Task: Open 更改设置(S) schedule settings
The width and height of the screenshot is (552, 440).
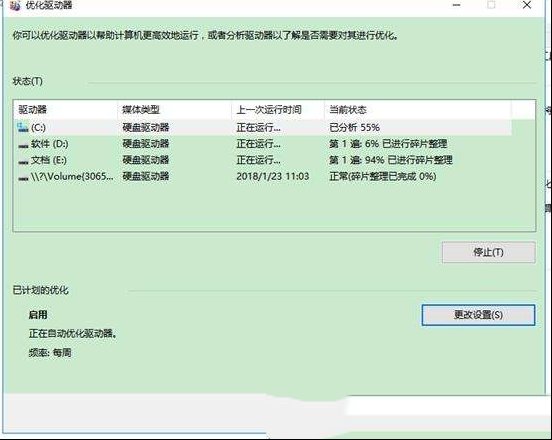Action: click(478, 315)
